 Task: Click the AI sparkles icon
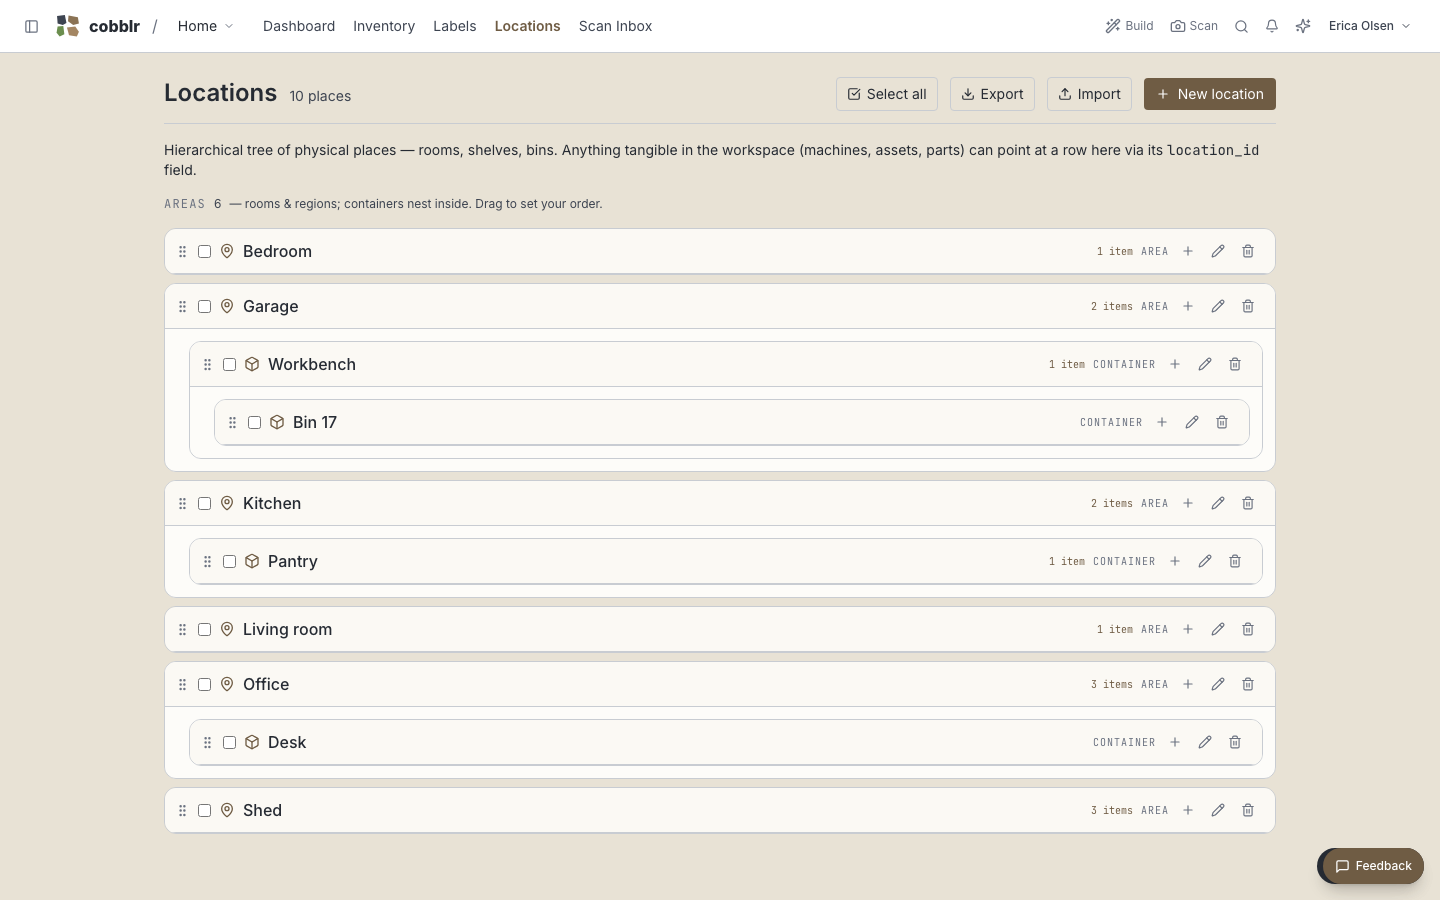point(1303,26)
